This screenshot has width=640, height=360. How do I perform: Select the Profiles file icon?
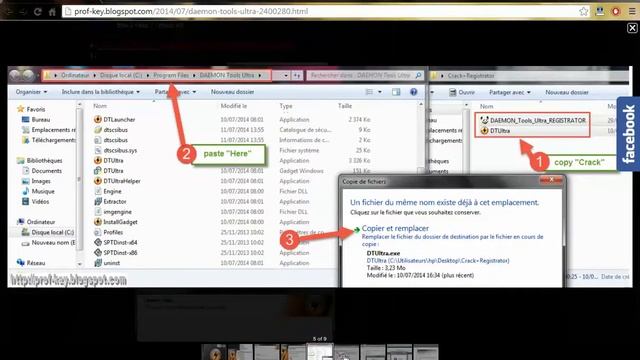pos(98,232)
